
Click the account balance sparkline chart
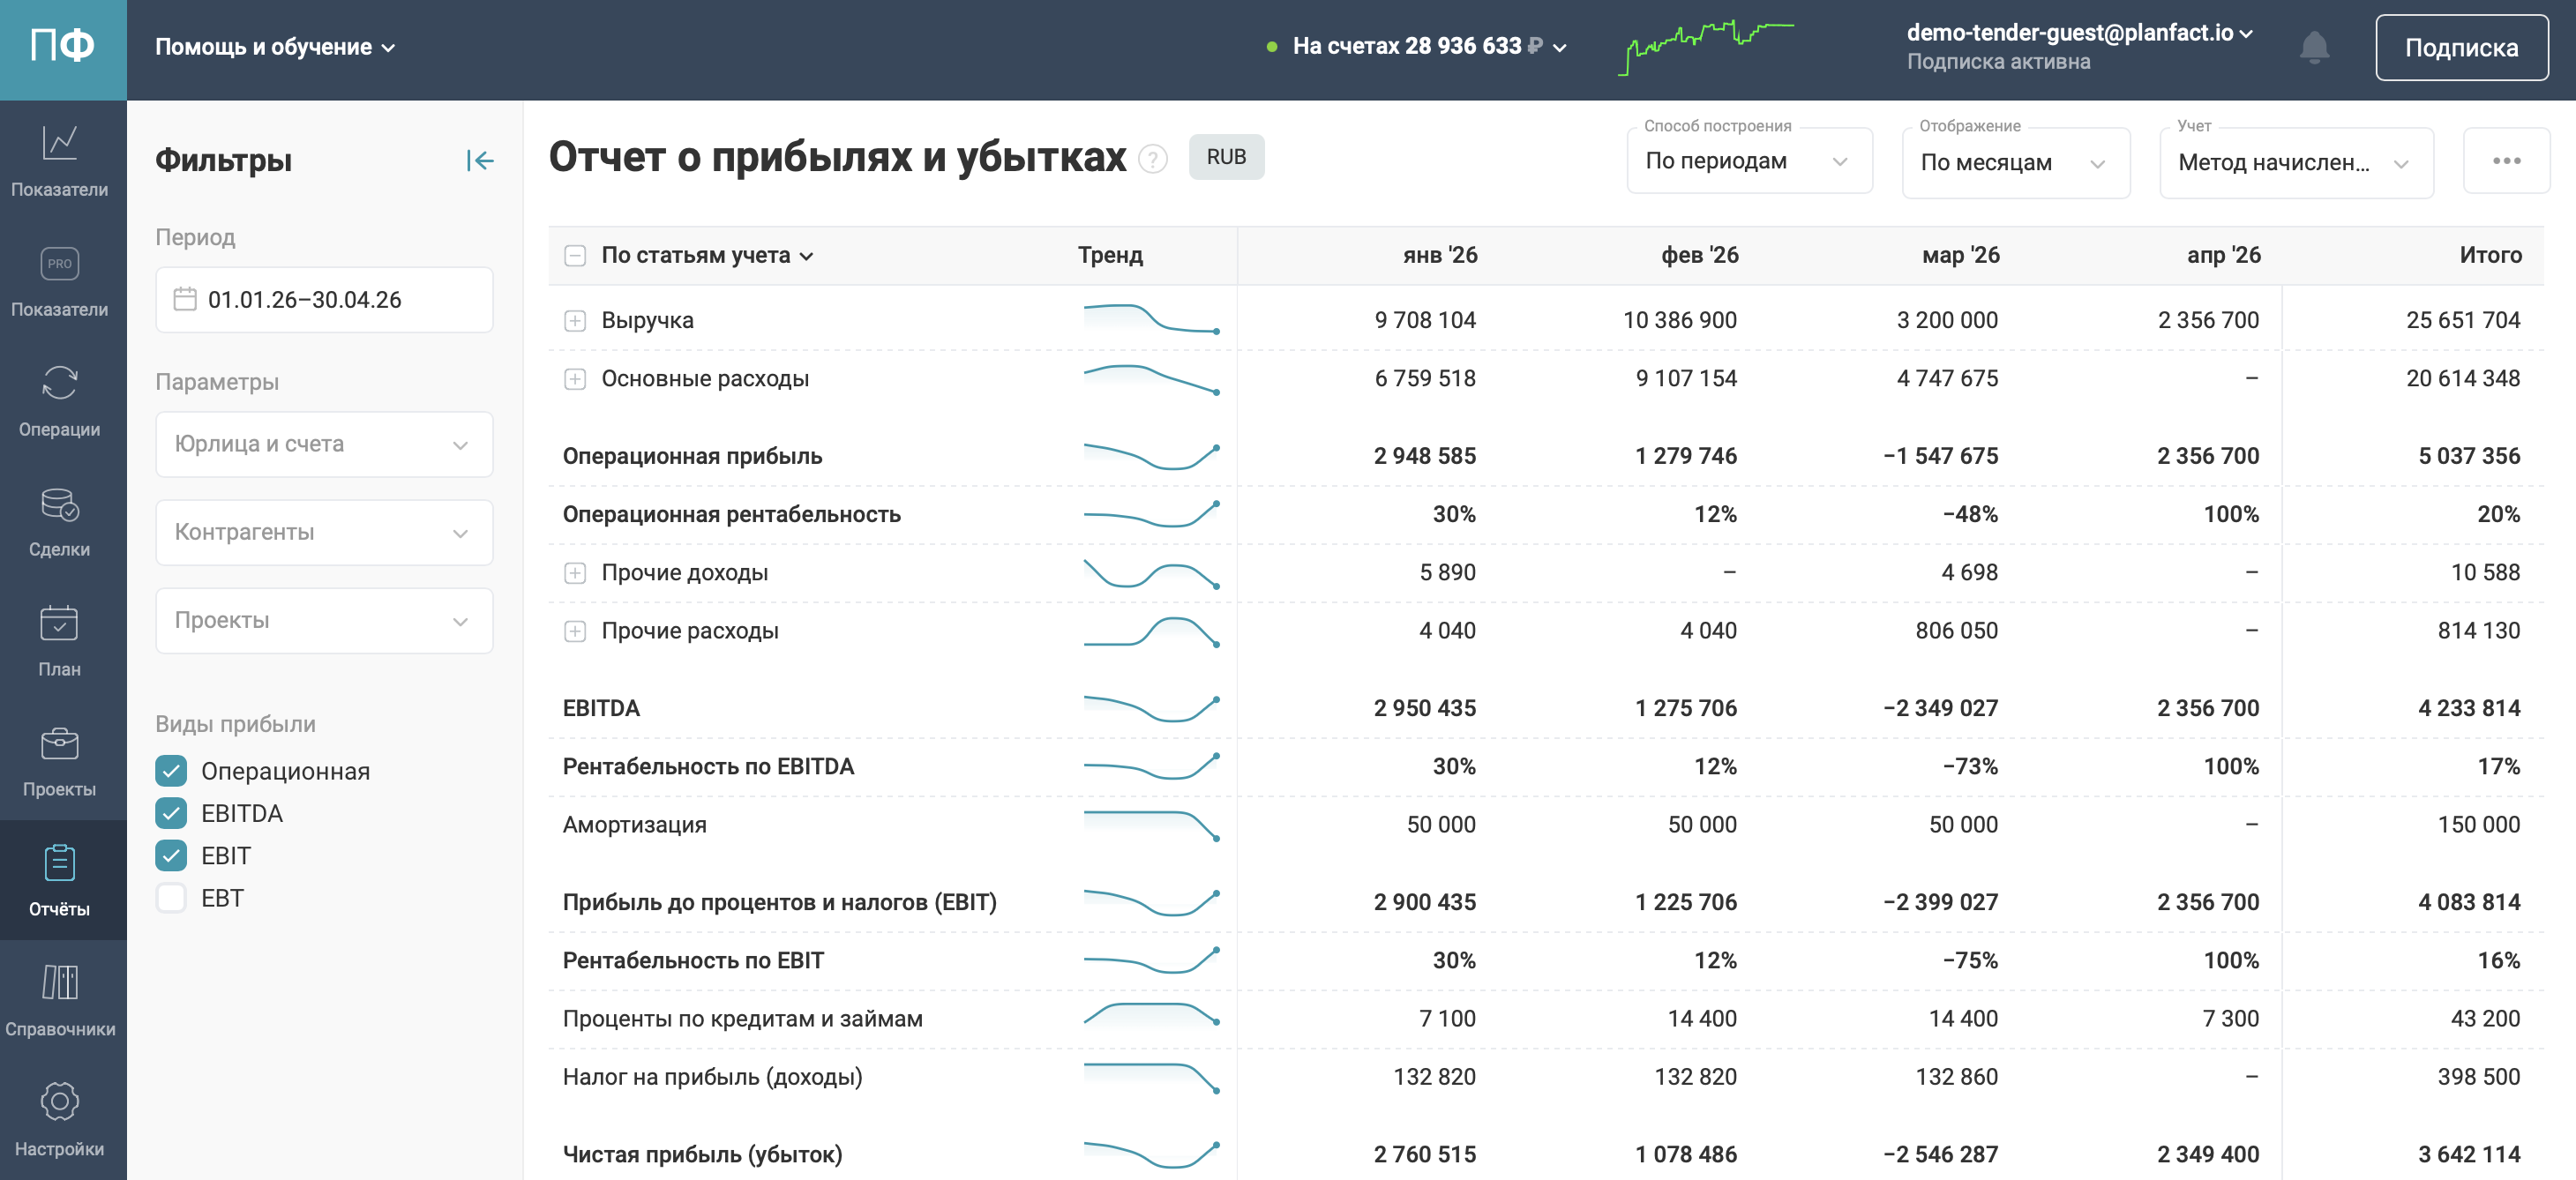pos(1706,47)
